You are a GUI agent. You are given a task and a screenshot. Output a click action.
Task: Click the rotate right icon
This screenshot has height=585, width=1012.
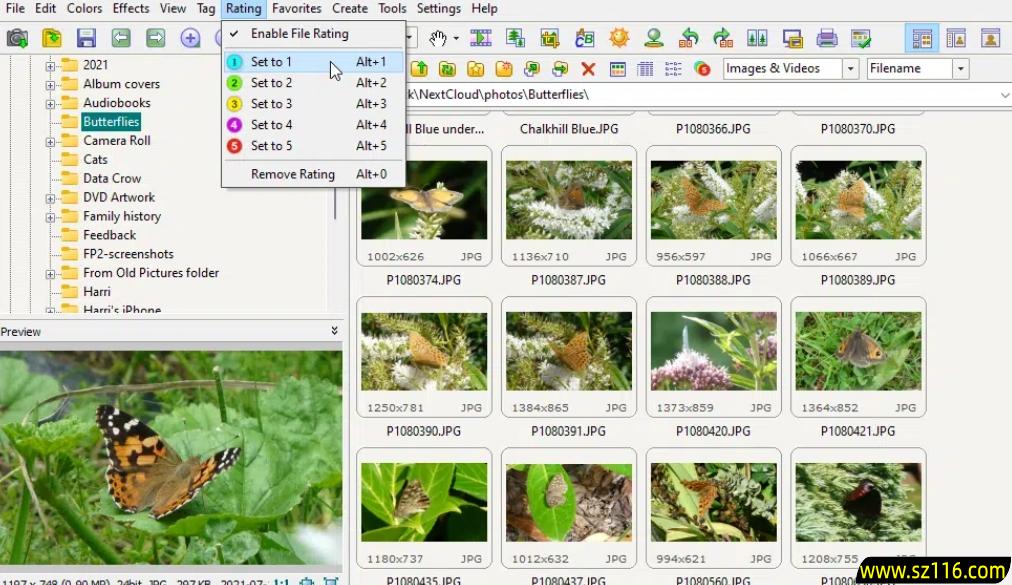[723, 40]
